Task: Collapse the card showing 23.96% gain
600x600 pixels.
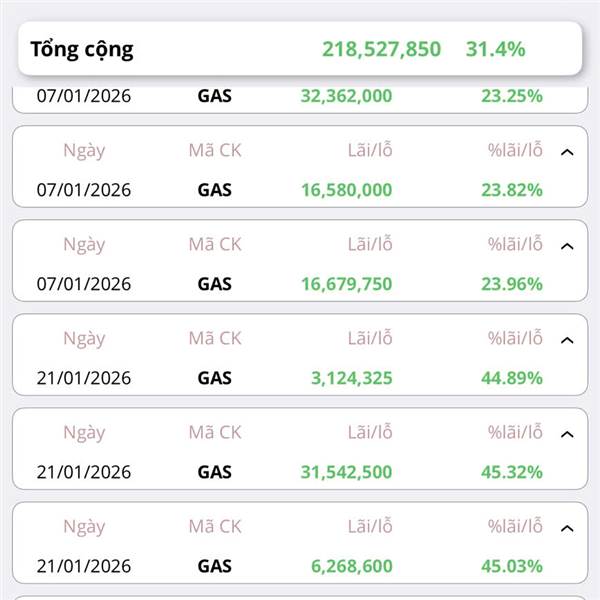Action: (x=567, y=246)
